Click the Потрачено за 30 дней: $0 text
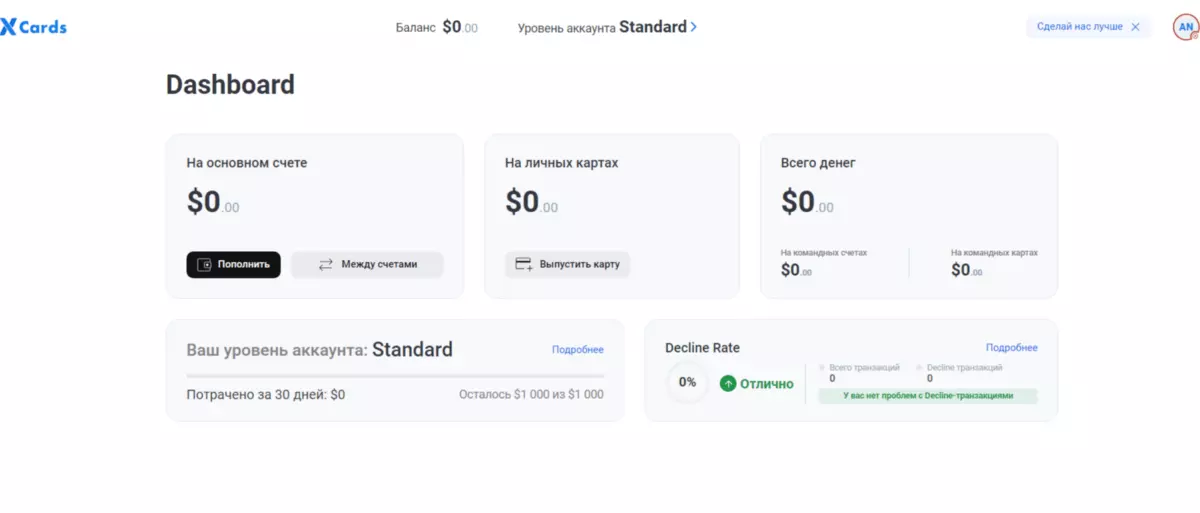This screenshot has width=1200, height=513. [266, 395]
